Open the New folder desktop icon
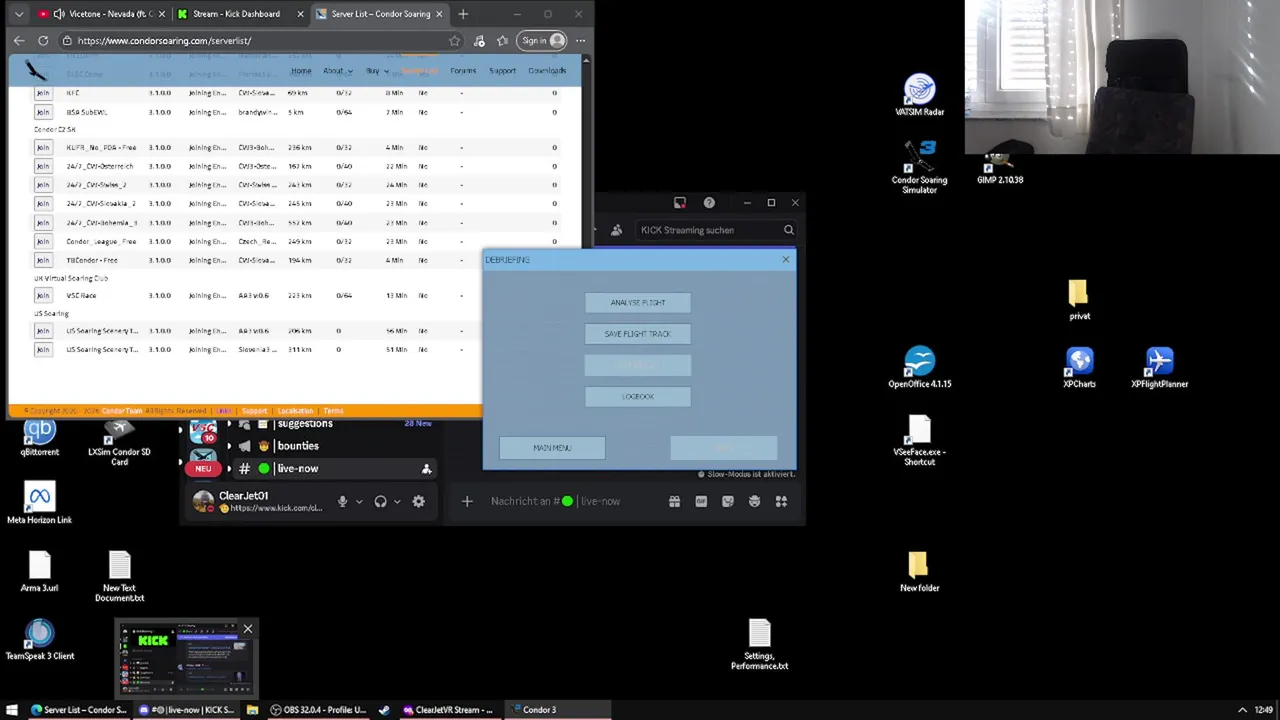 (919, 572)
